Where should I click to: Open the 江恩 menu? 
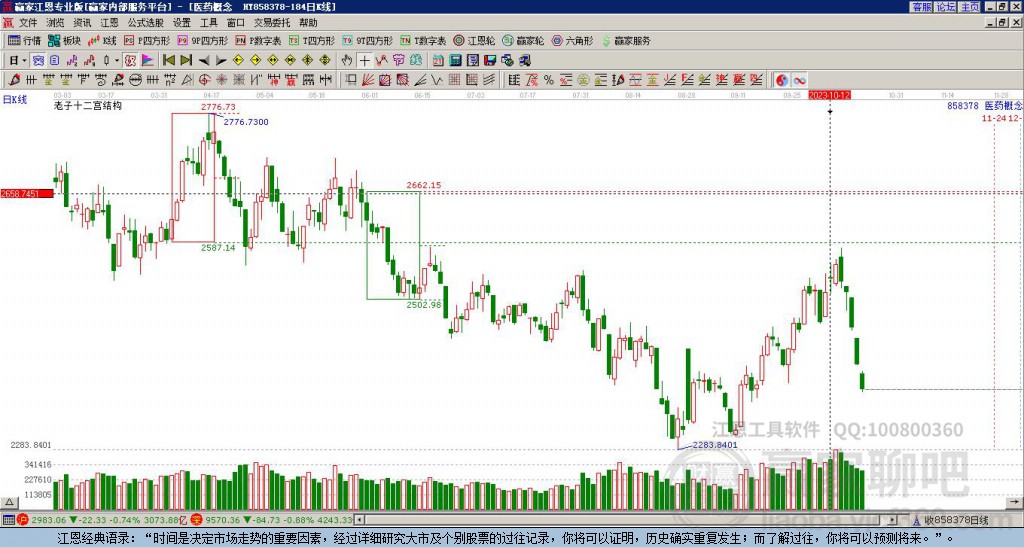pyautogui.click(x=109, y=23)
